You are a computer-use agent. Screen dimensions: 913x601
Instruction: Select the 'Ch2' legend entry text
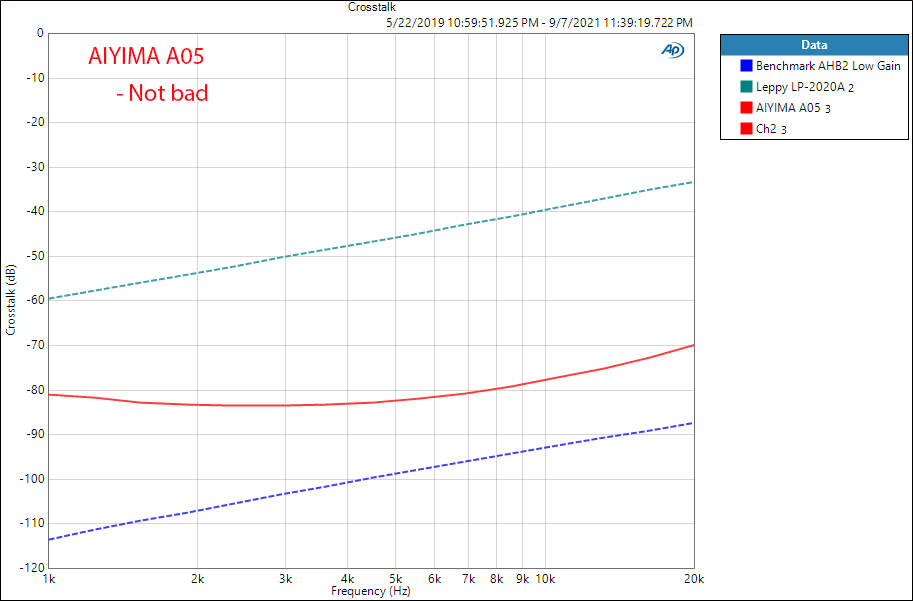point(772,129)
